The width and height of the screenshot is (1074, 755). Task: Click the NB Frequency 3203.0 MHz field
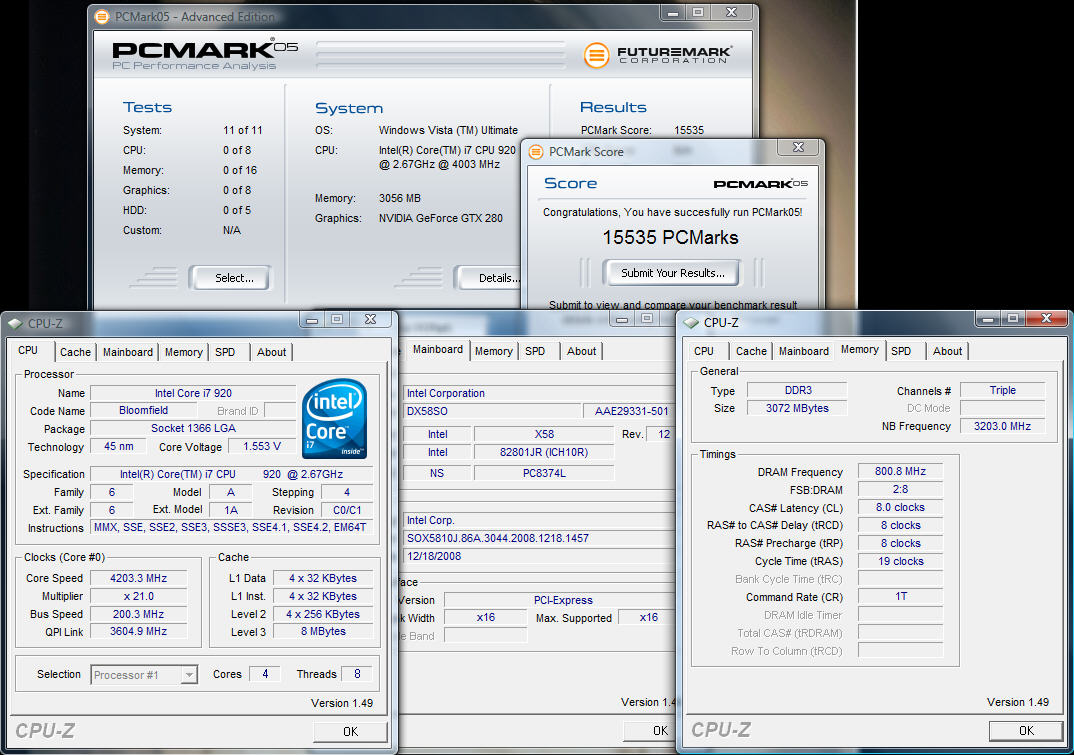(1002, 426)
